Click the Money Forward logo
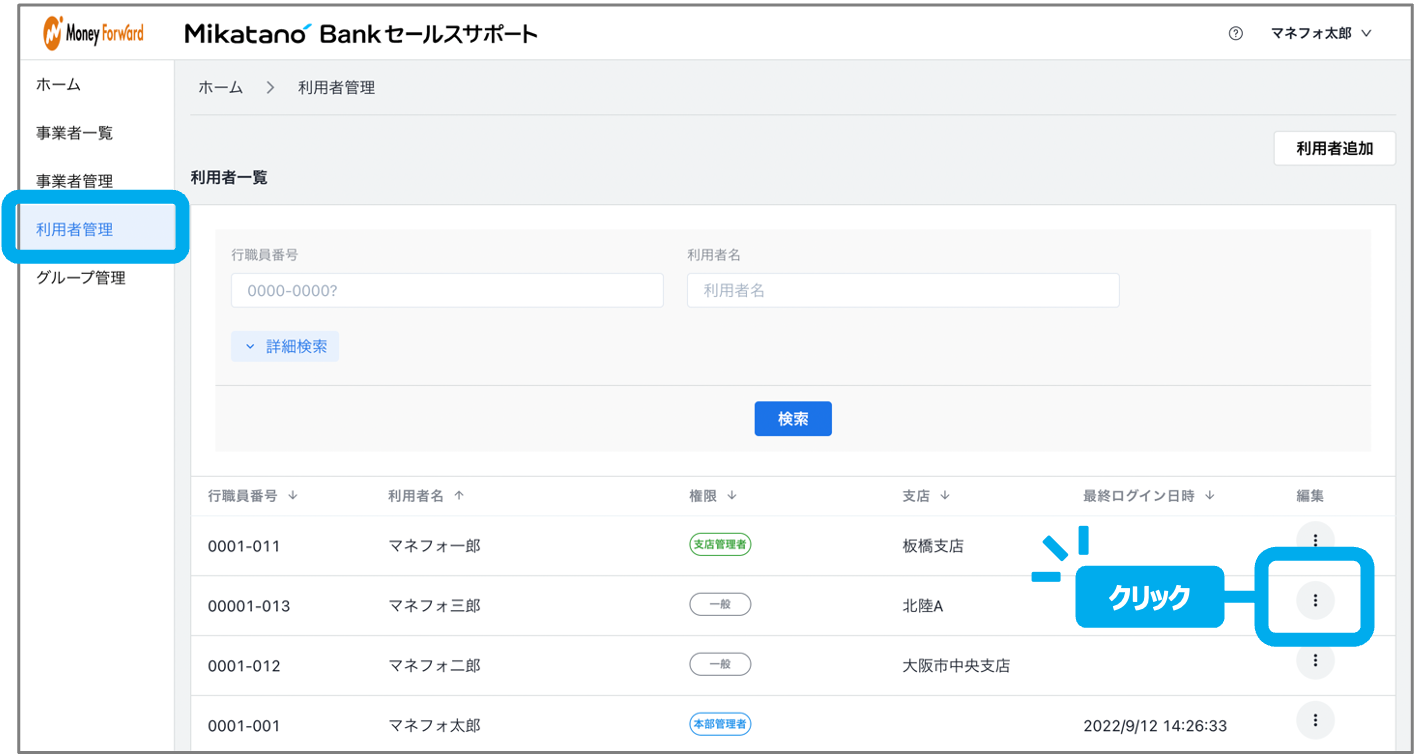Screen dimensions: 1416x756 pos(93,33)
